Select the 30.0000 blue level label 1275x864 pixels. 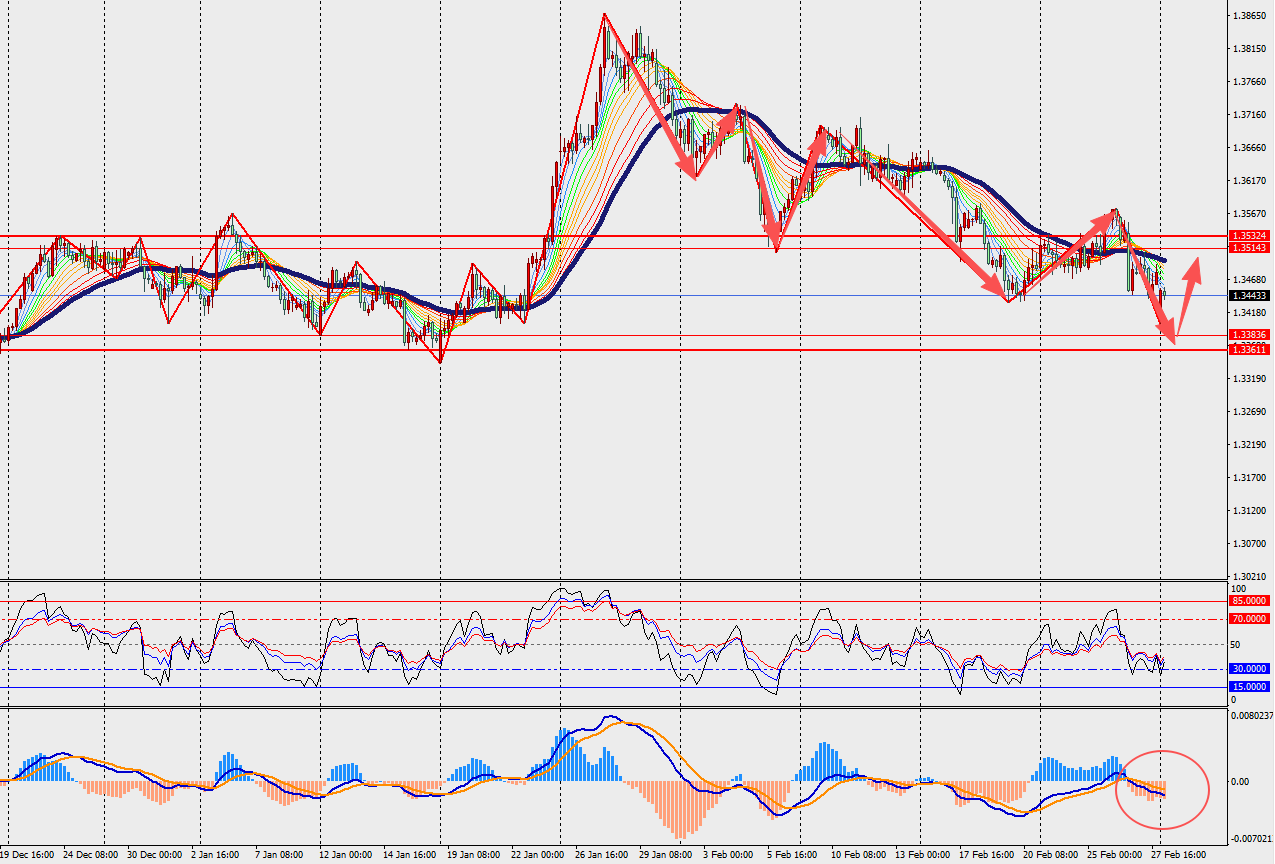(1250, 669)
